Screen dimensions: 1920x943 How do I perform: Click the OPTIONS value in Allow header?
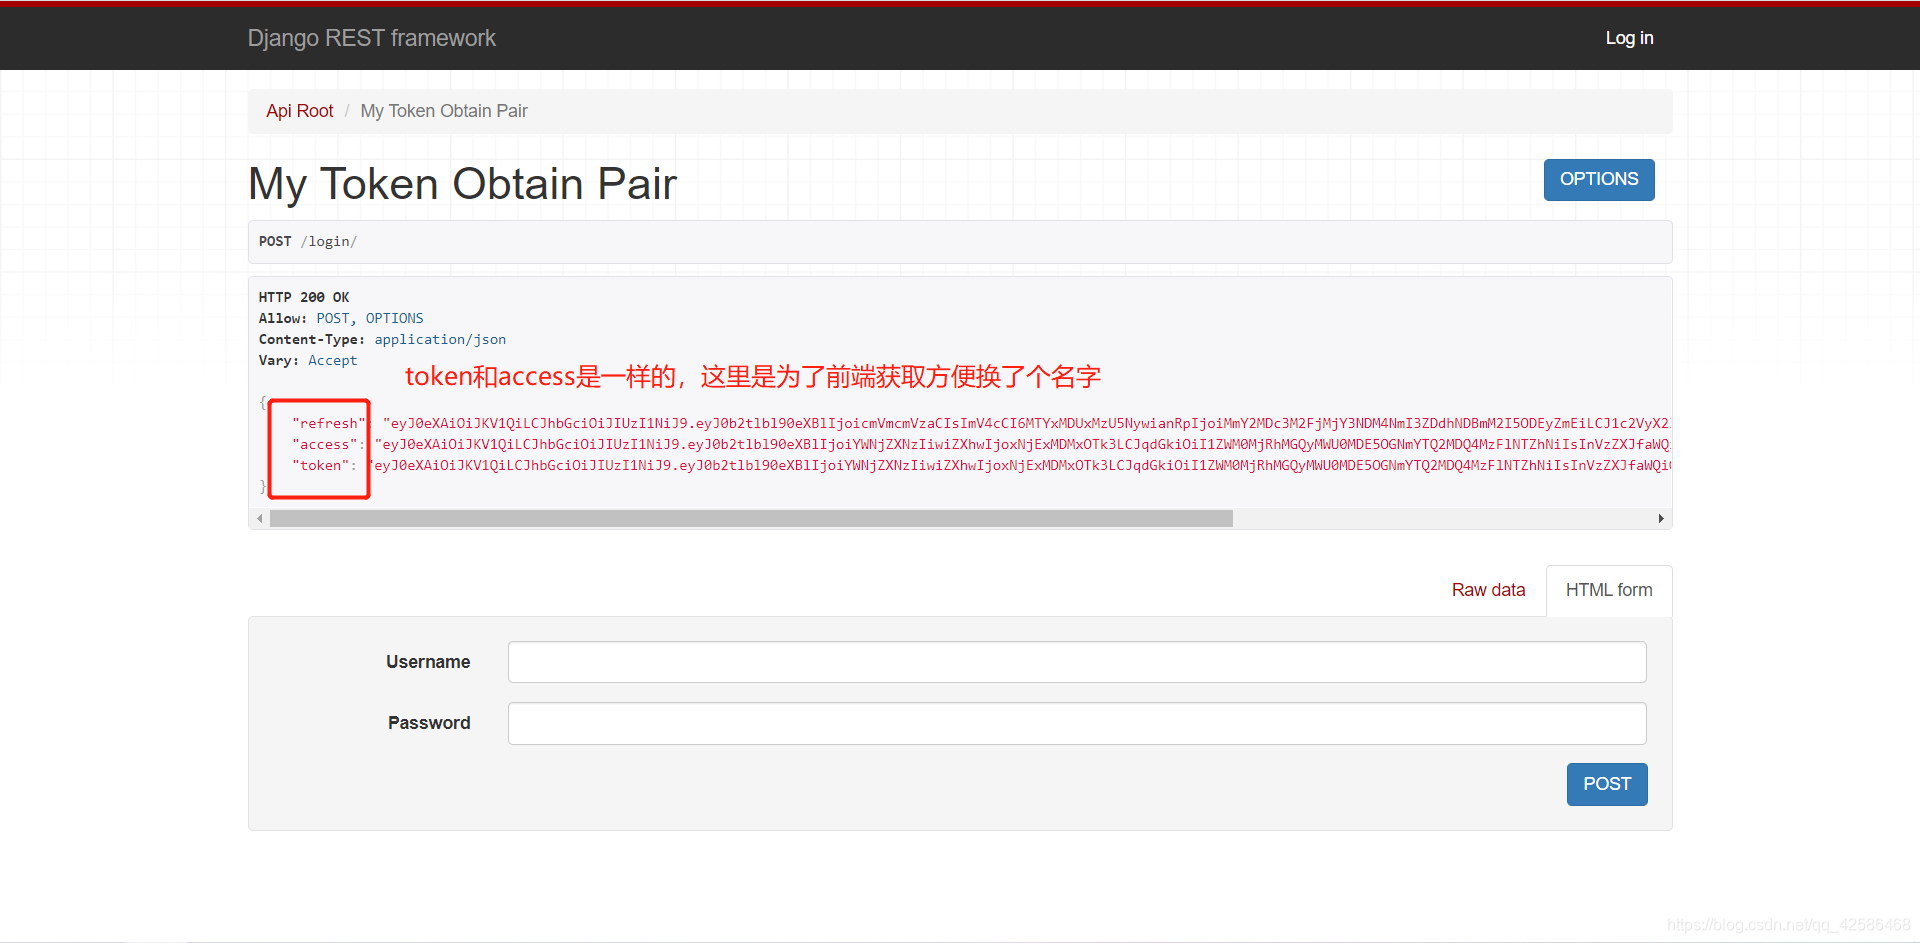[x=394, y=318]
